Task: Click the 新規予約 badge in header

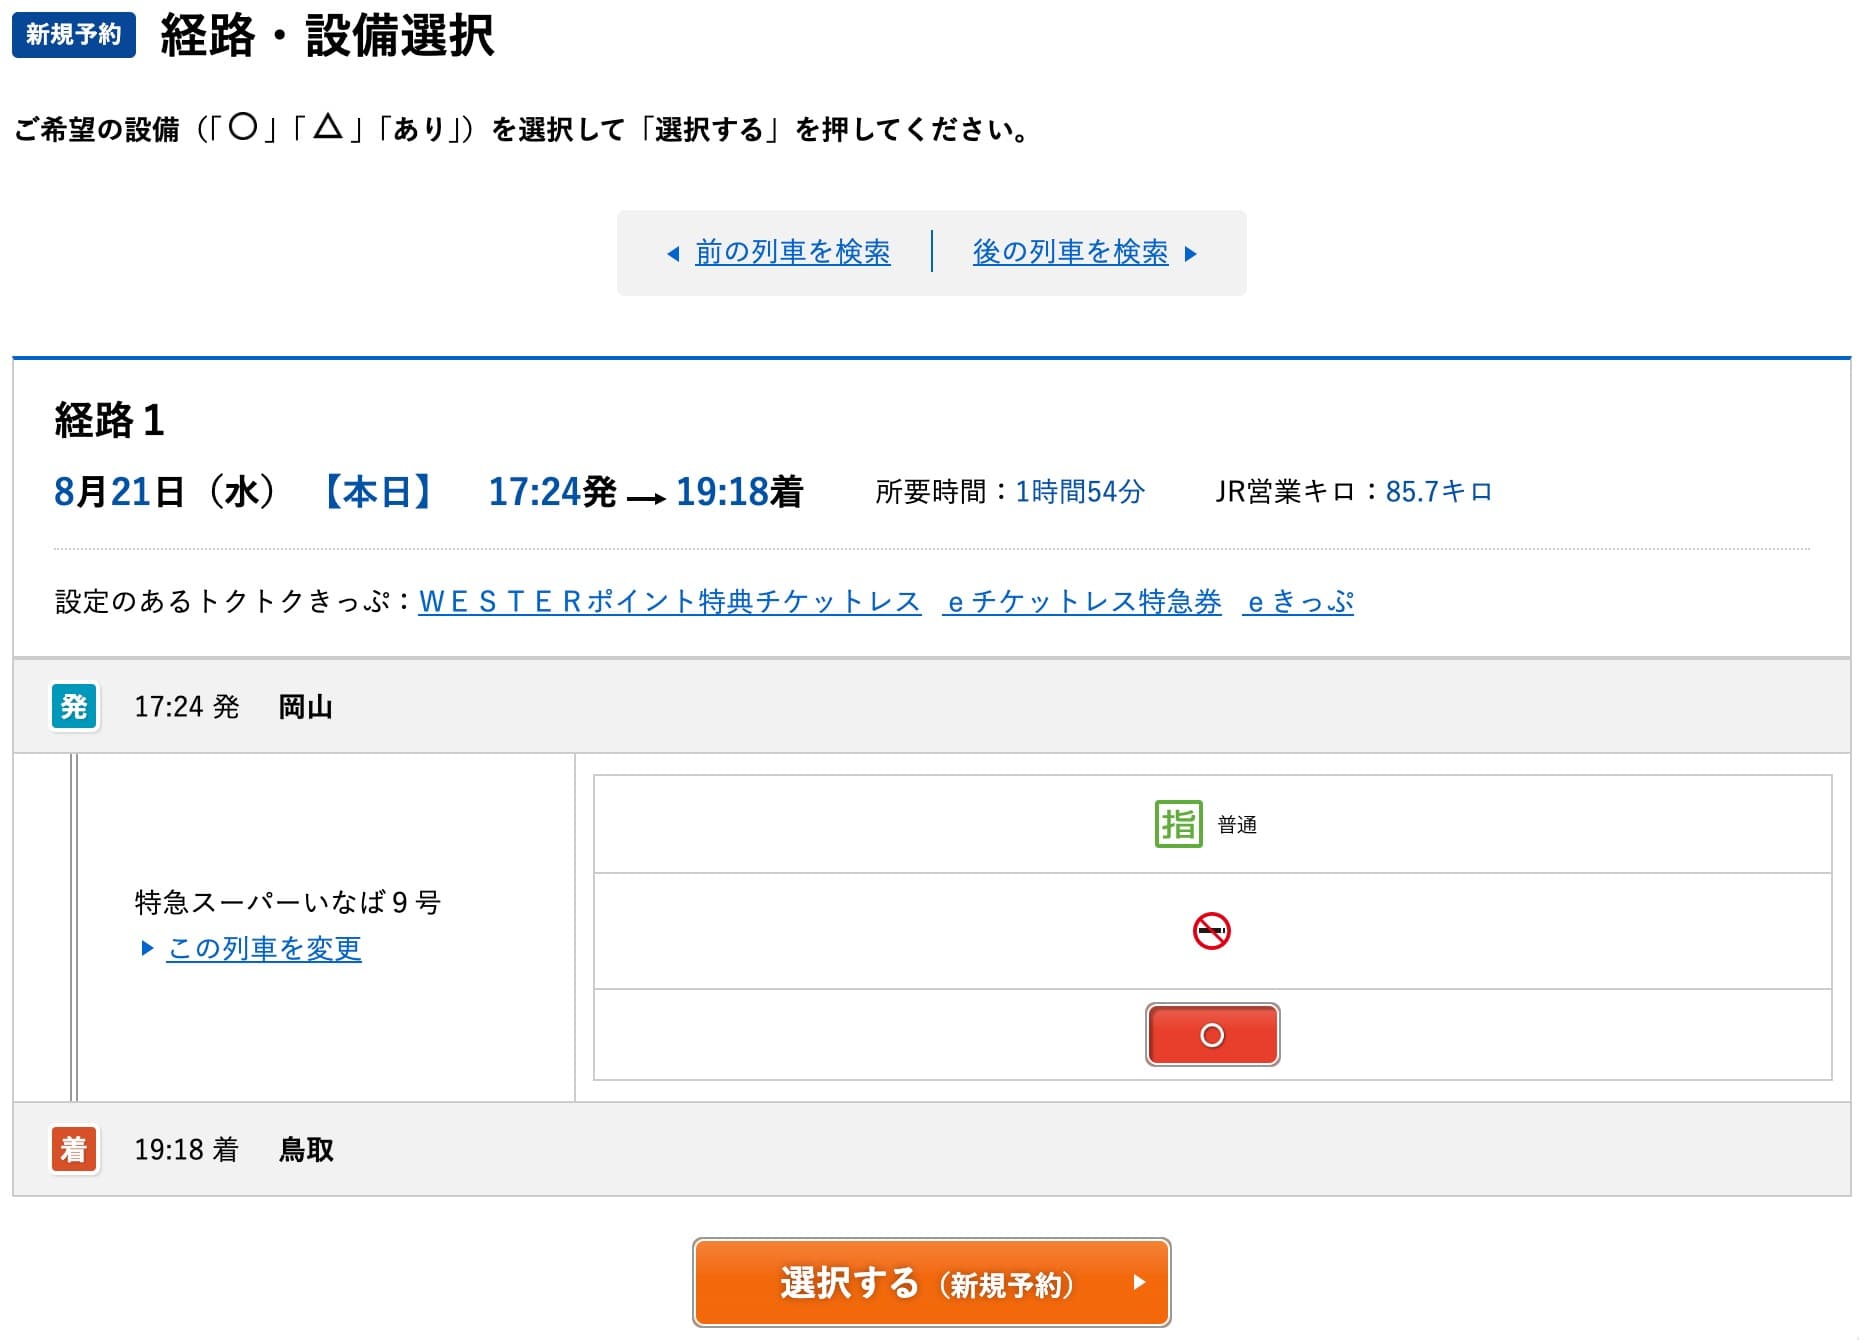Action: click(74, 35)
